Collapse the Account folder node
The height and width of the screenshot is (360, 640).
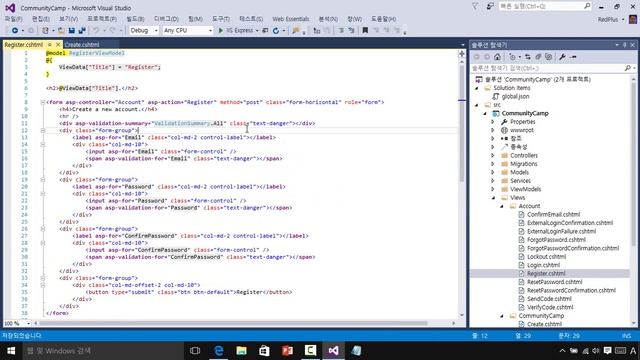click(x=502, y=206)
